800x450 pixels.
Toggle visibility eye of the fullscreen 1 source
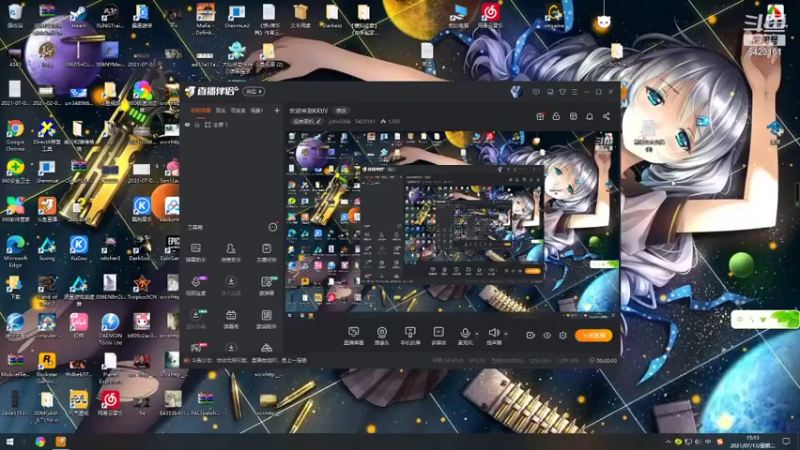pyautogui.click(x=188, y=125)
